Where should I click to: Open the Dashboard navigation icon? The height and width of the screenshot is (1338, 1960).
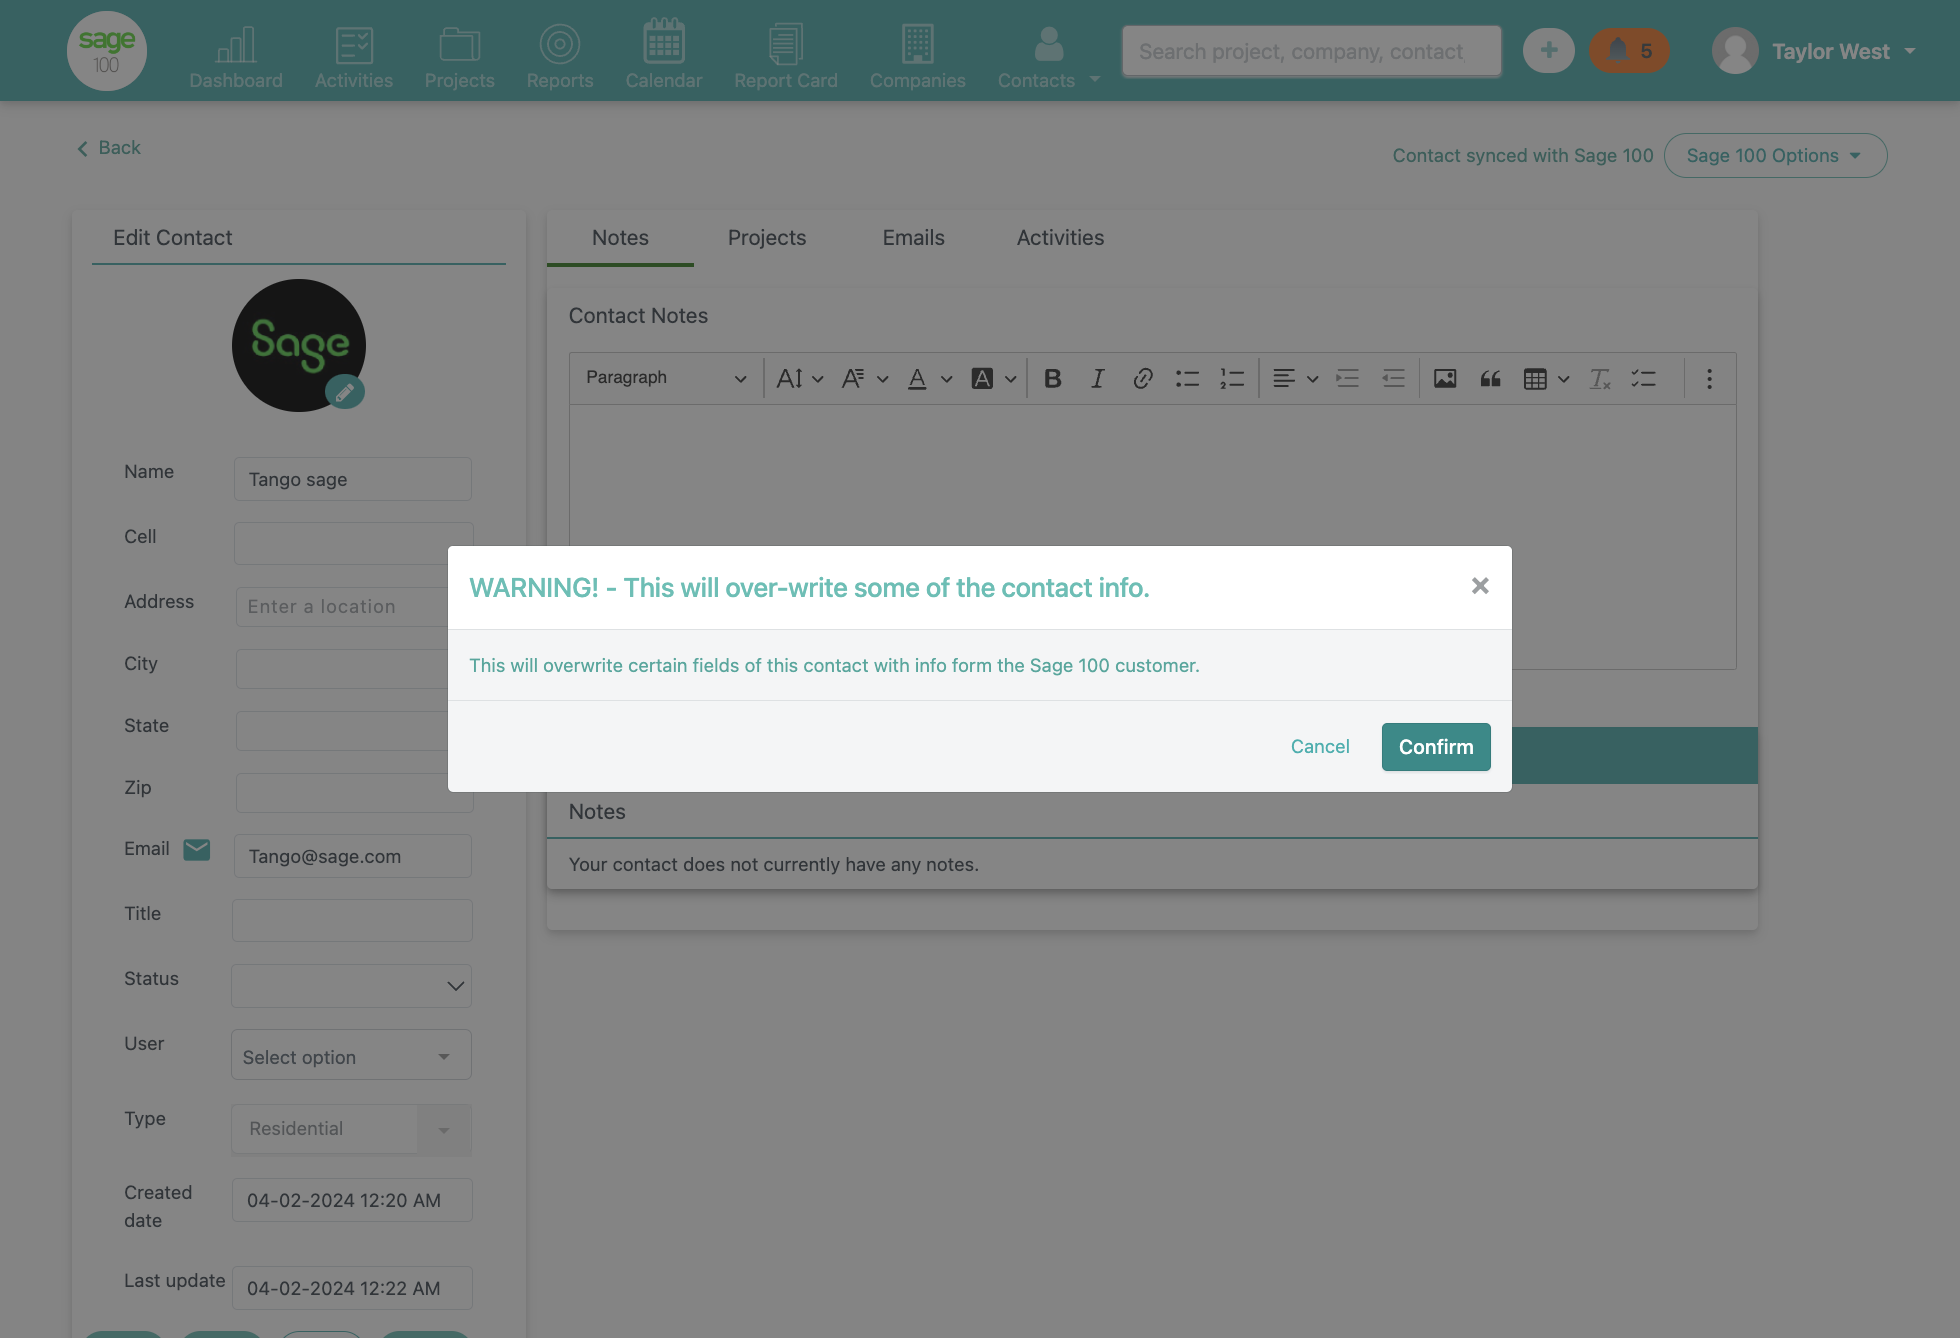(236, 56)
